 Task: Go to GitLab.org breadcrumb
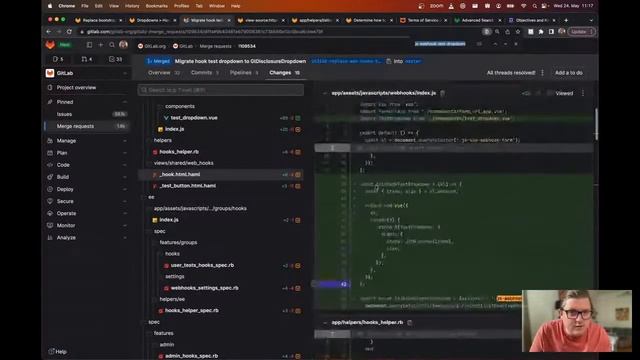point(152,46)
